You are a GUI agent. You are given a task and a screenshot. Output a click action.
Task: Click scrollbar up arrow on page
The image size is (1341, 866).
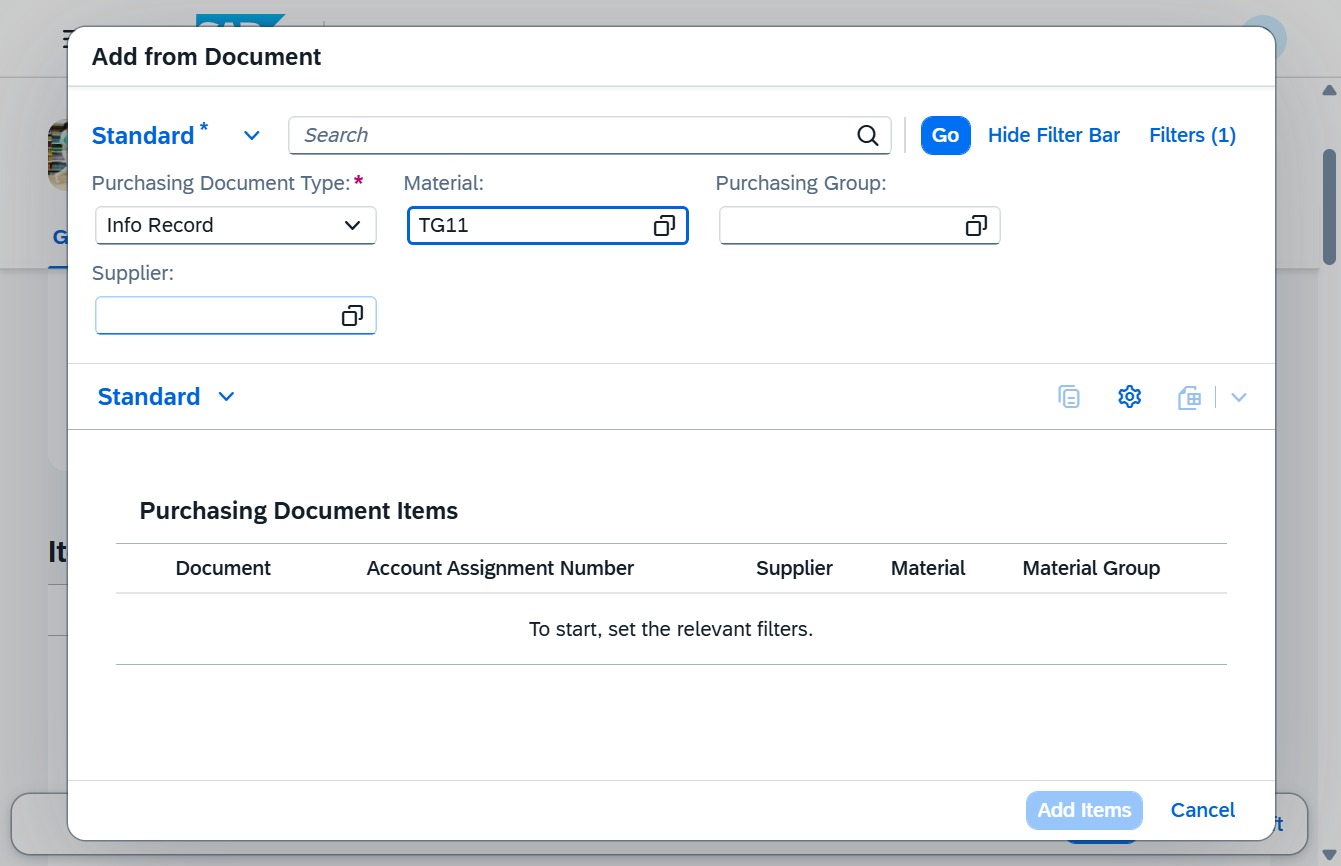click(x=1329, y=90)
